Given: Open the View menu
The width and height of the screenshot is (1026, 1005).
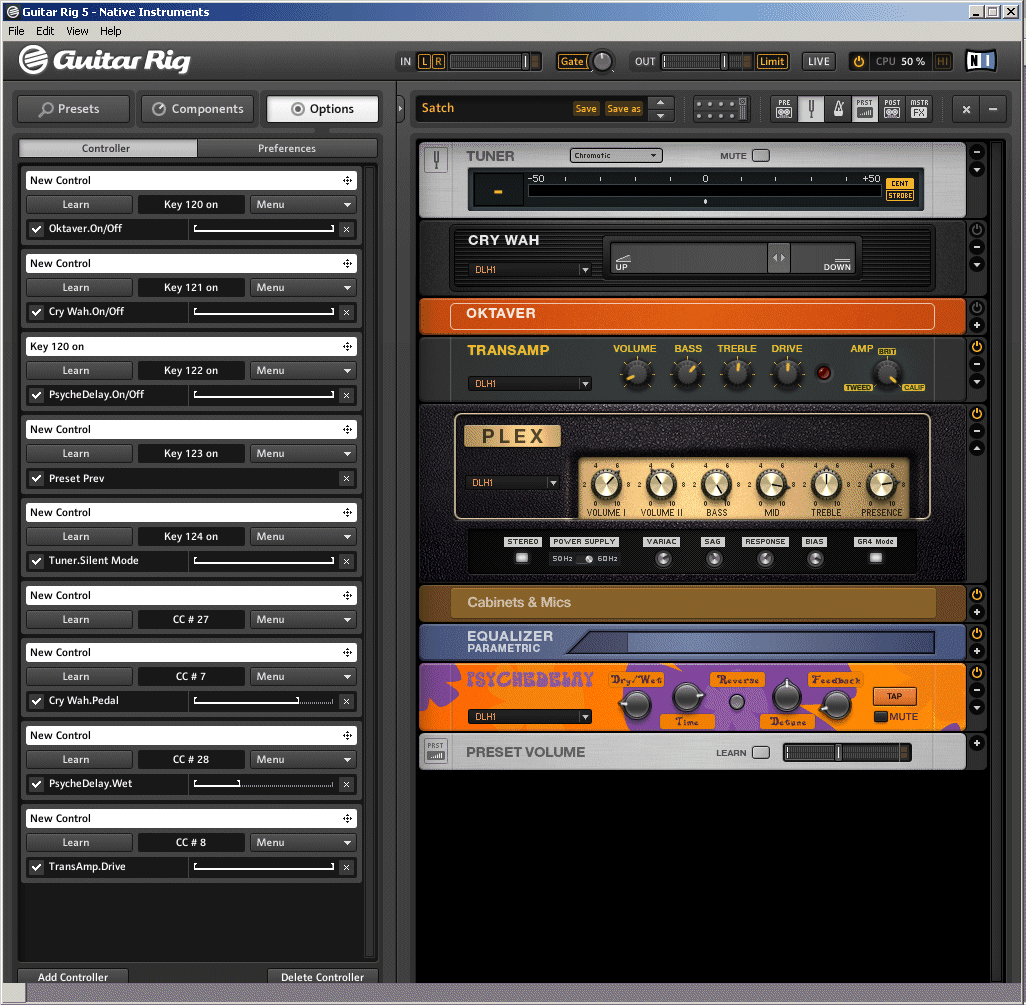Looking at the screenshot, I should [77, 31].
